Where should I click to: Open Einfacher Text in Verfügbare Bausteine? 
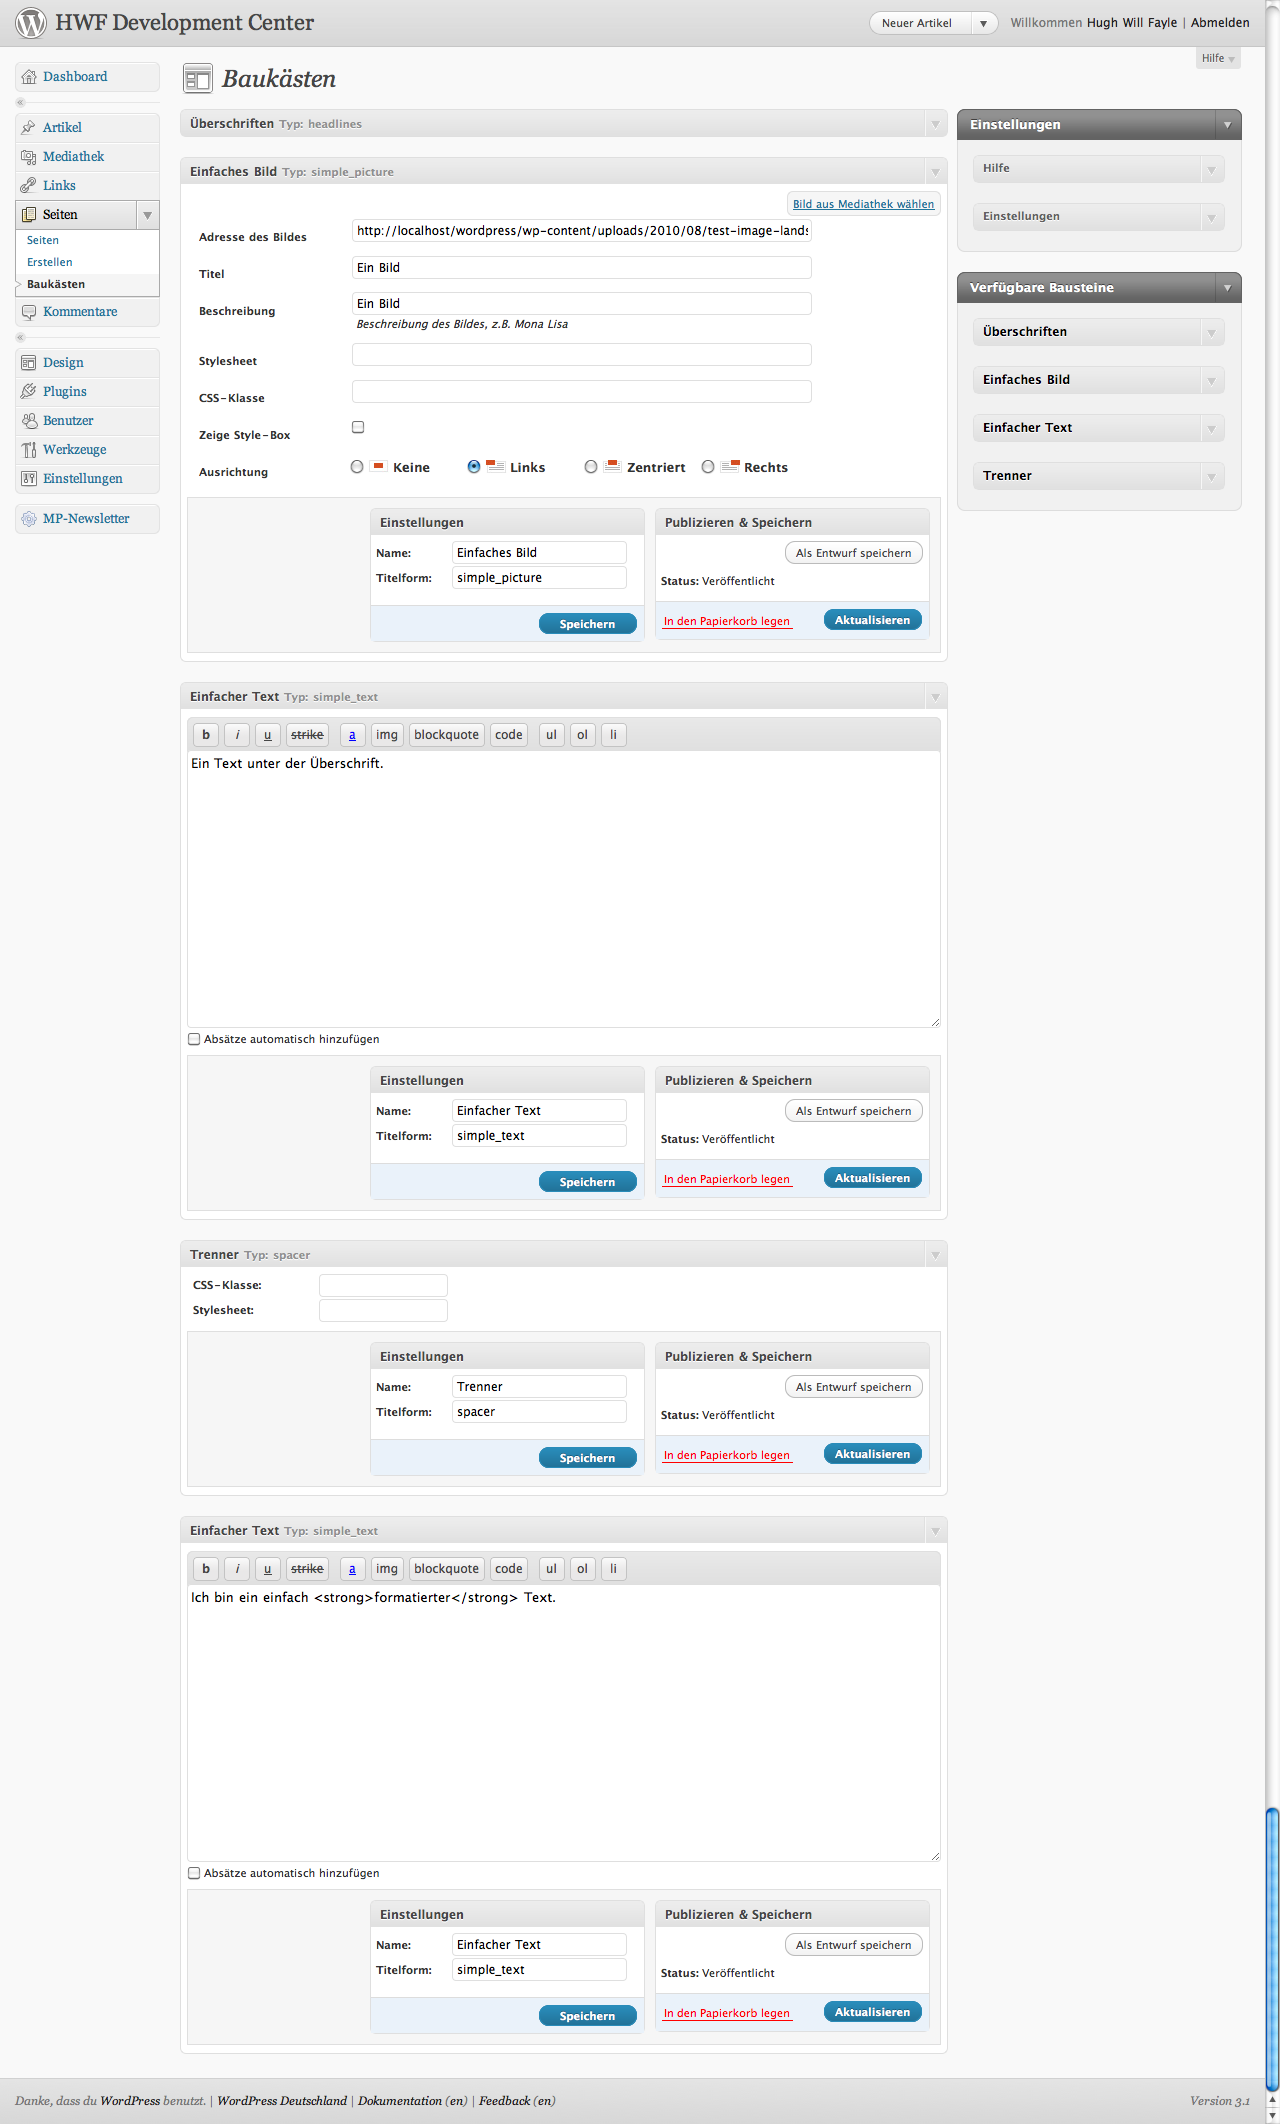pyautogui.click(x=1098, y=428)
